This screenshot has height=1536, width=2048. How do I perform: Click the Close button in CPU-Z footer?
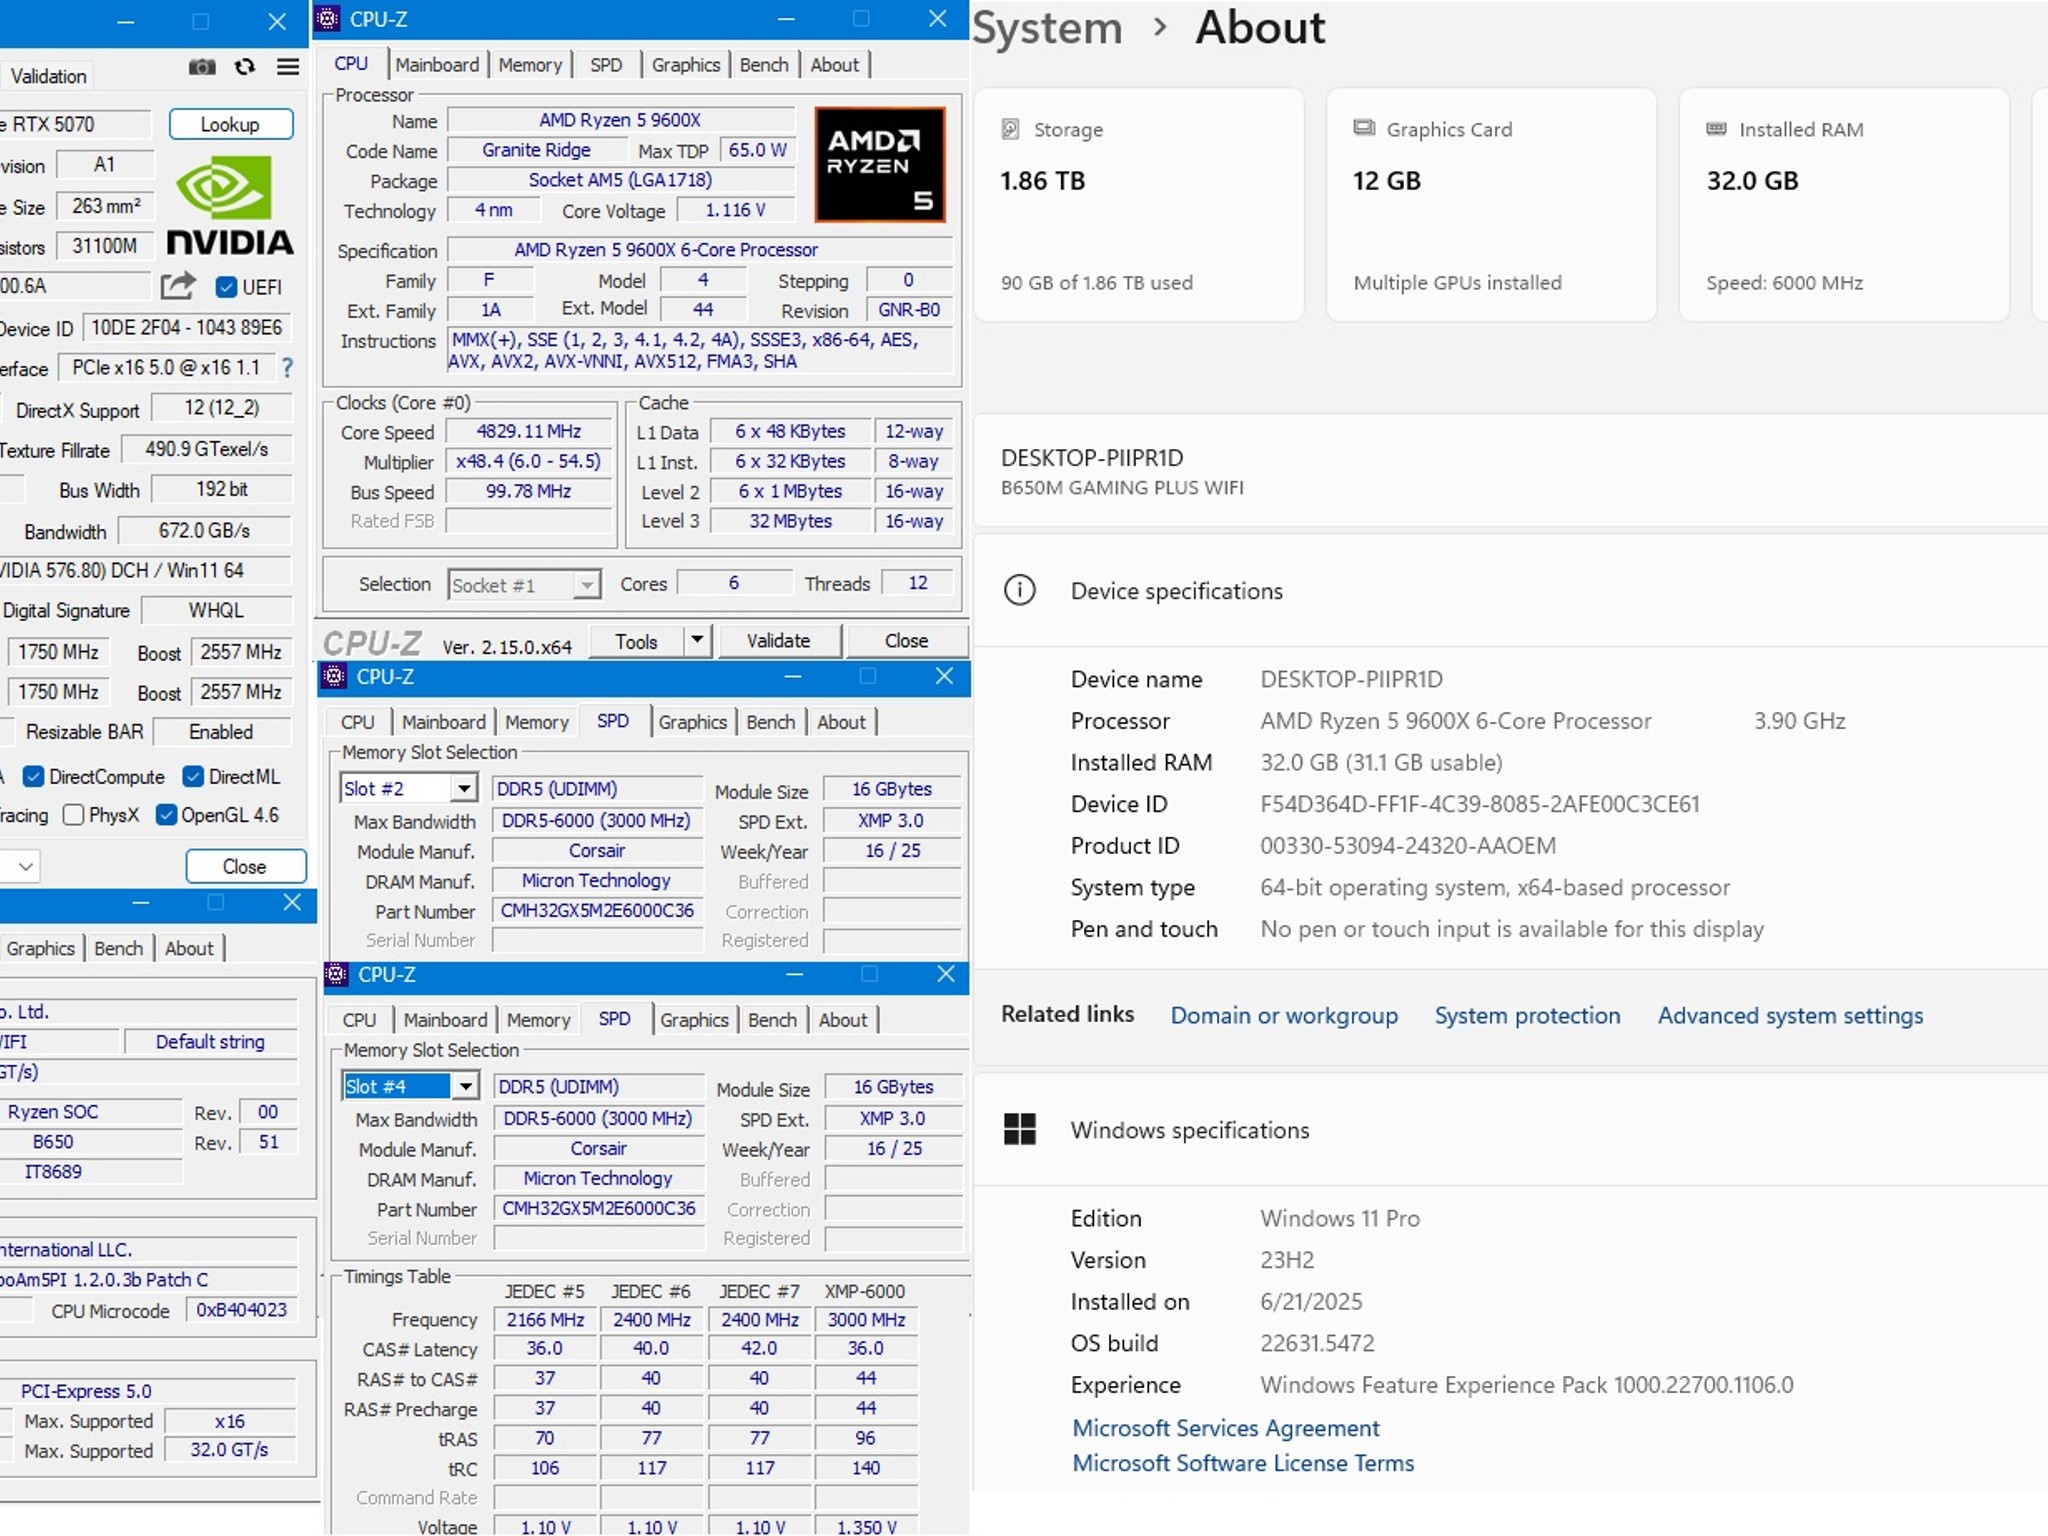[907, 641]
